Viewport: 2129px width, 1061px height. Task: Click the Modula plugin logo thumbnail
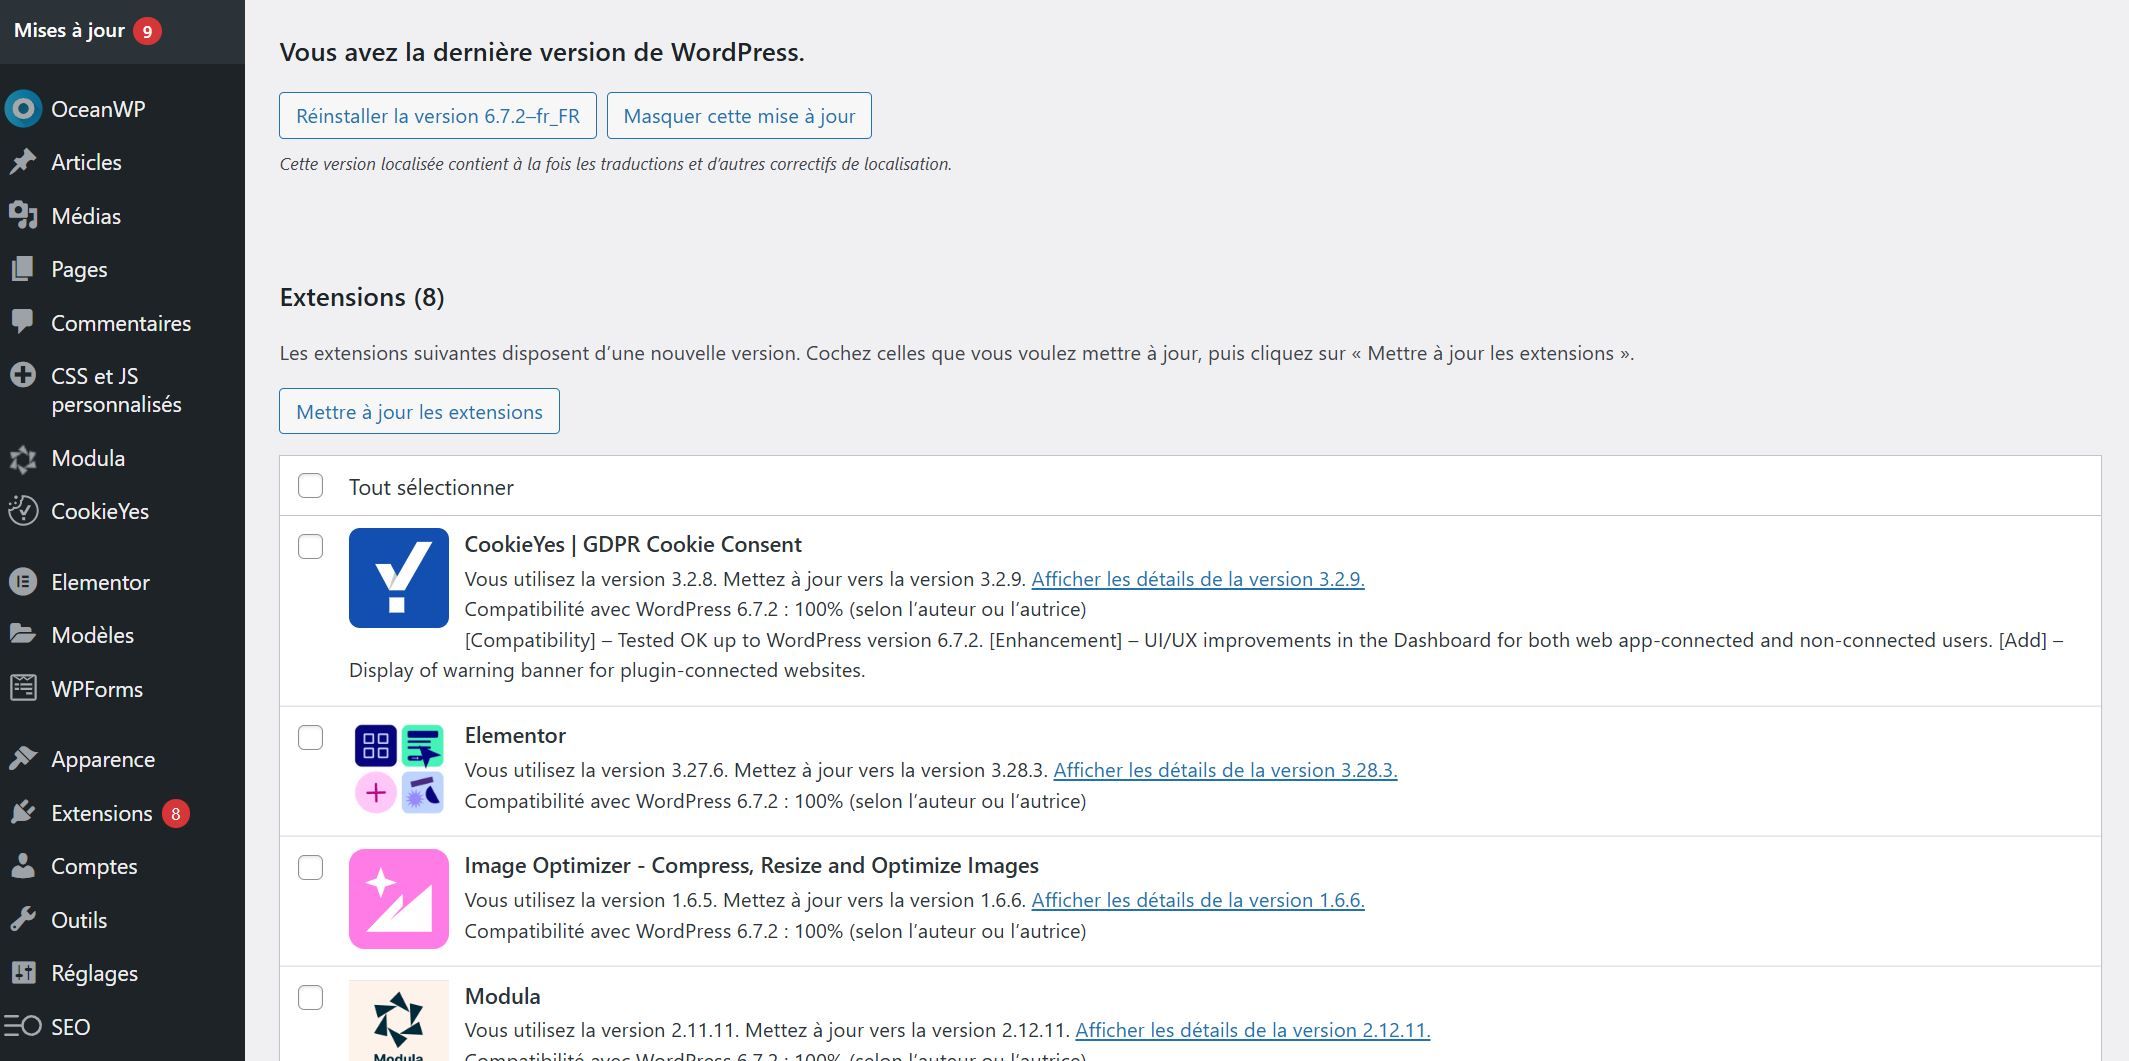tap(399, 1020)
